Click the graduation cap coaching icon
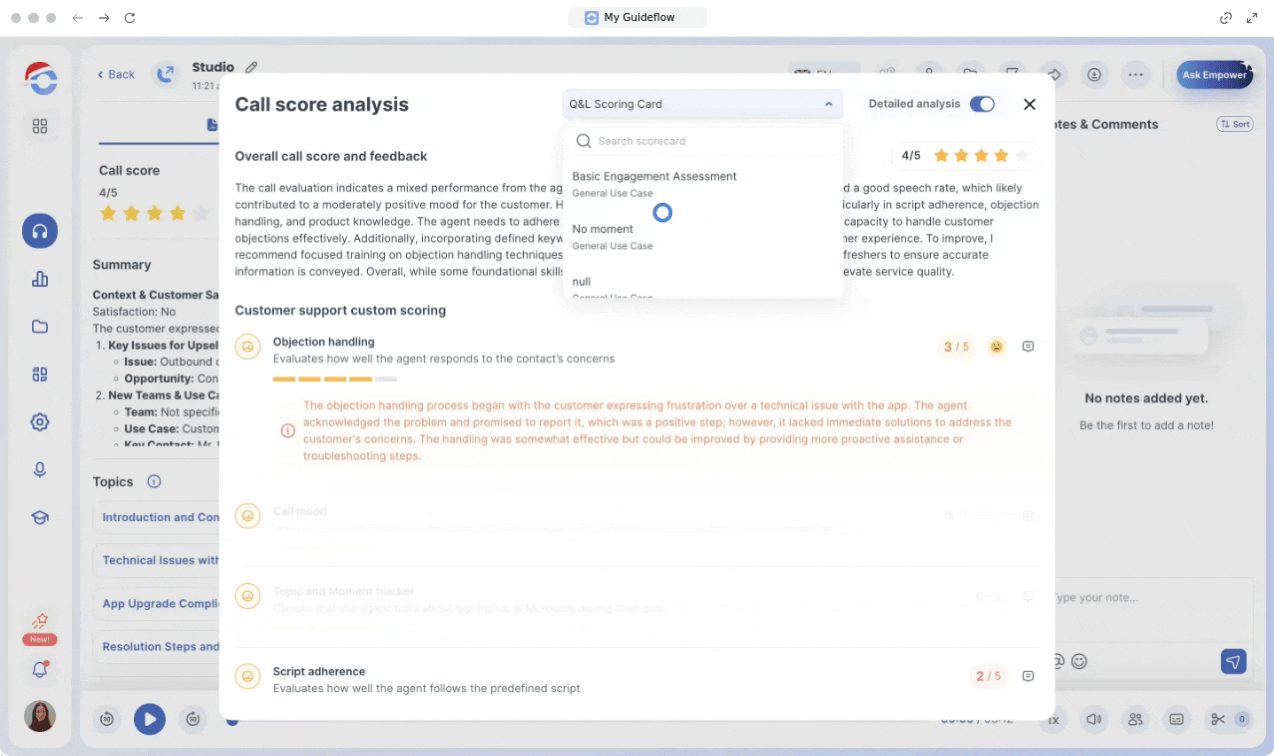This screenshot has width=1274, height=756. 40,517
